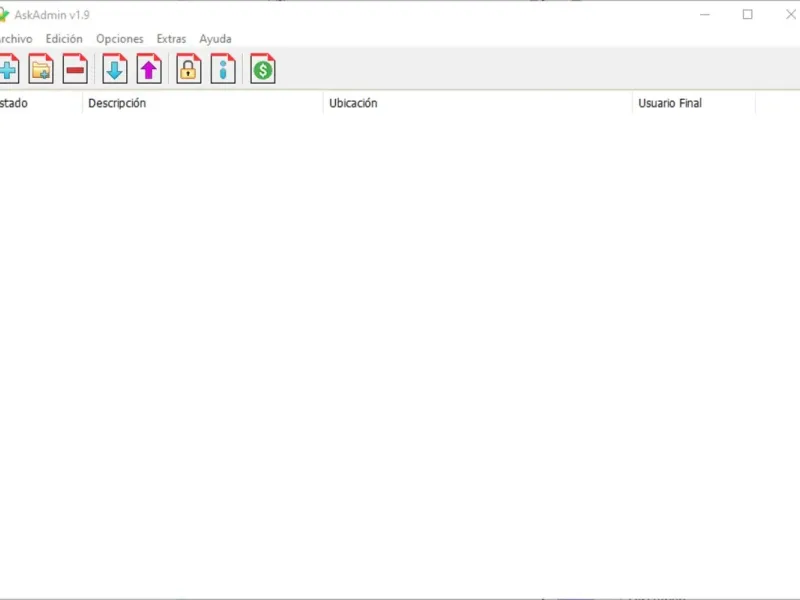Click the add folder toolbar icon
Image resolution: width=800 pixels, height=600 pixels.
tap(41, 69)
